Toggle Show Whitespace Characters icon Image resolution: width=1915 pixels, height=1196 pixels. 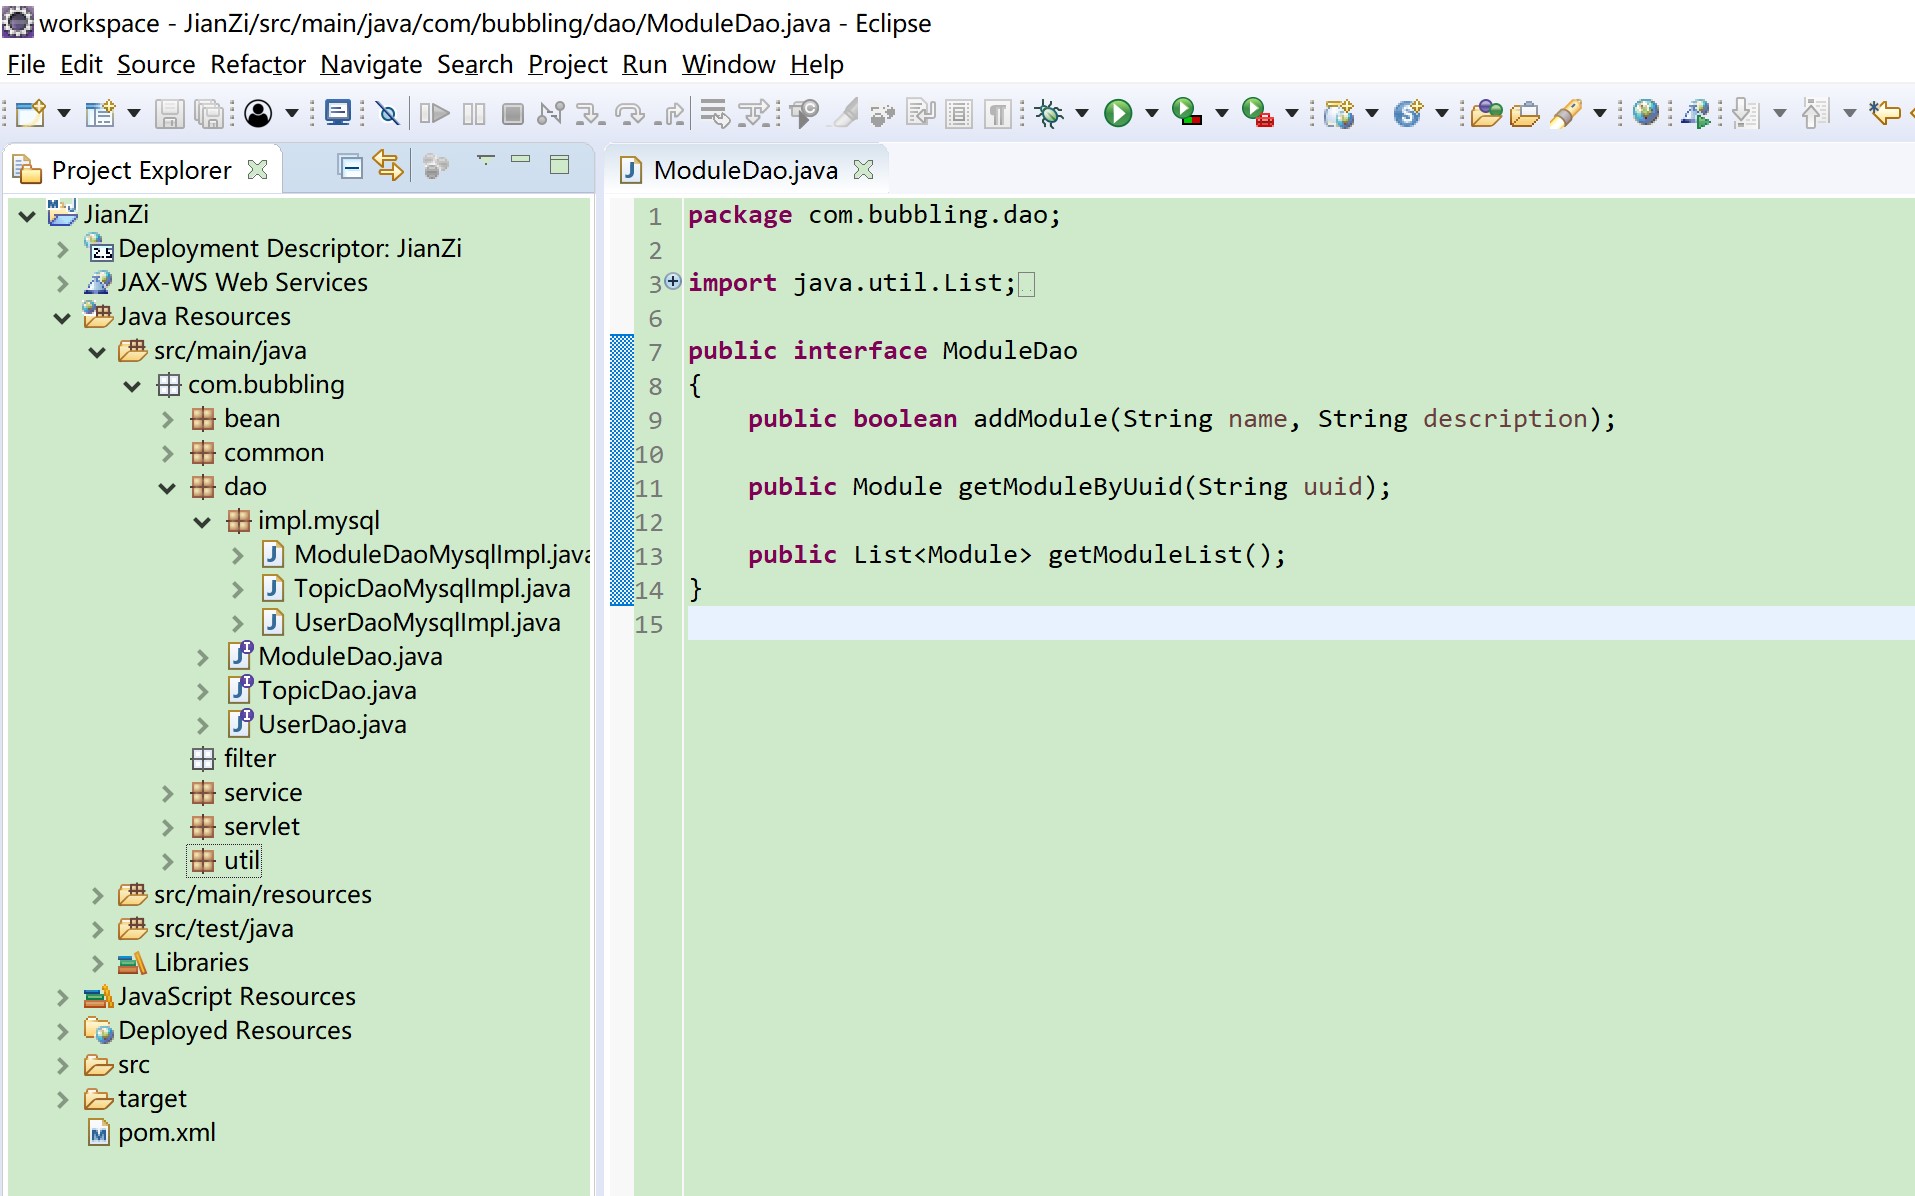tap(997, 113)
